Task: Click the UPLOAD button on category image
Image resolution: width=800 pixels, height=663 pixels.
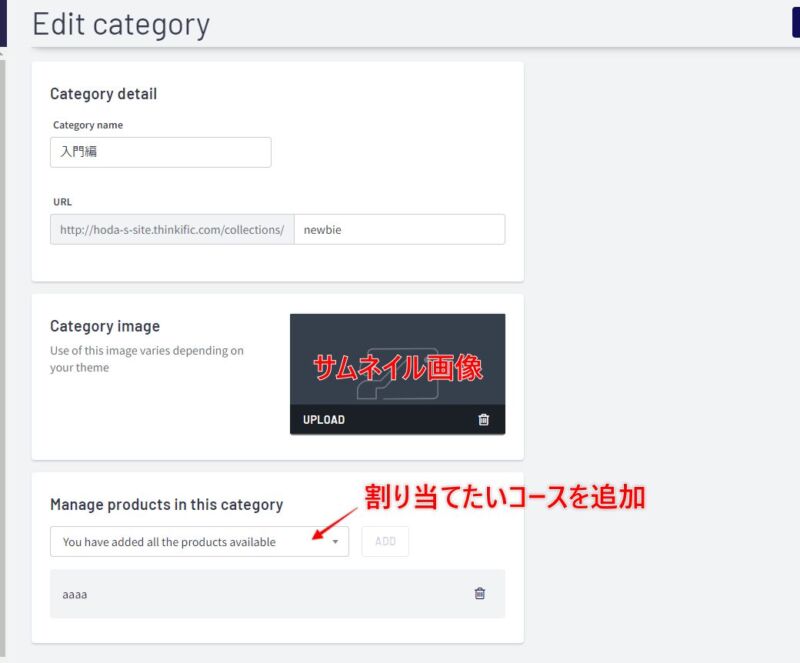Action: [324, 420]
